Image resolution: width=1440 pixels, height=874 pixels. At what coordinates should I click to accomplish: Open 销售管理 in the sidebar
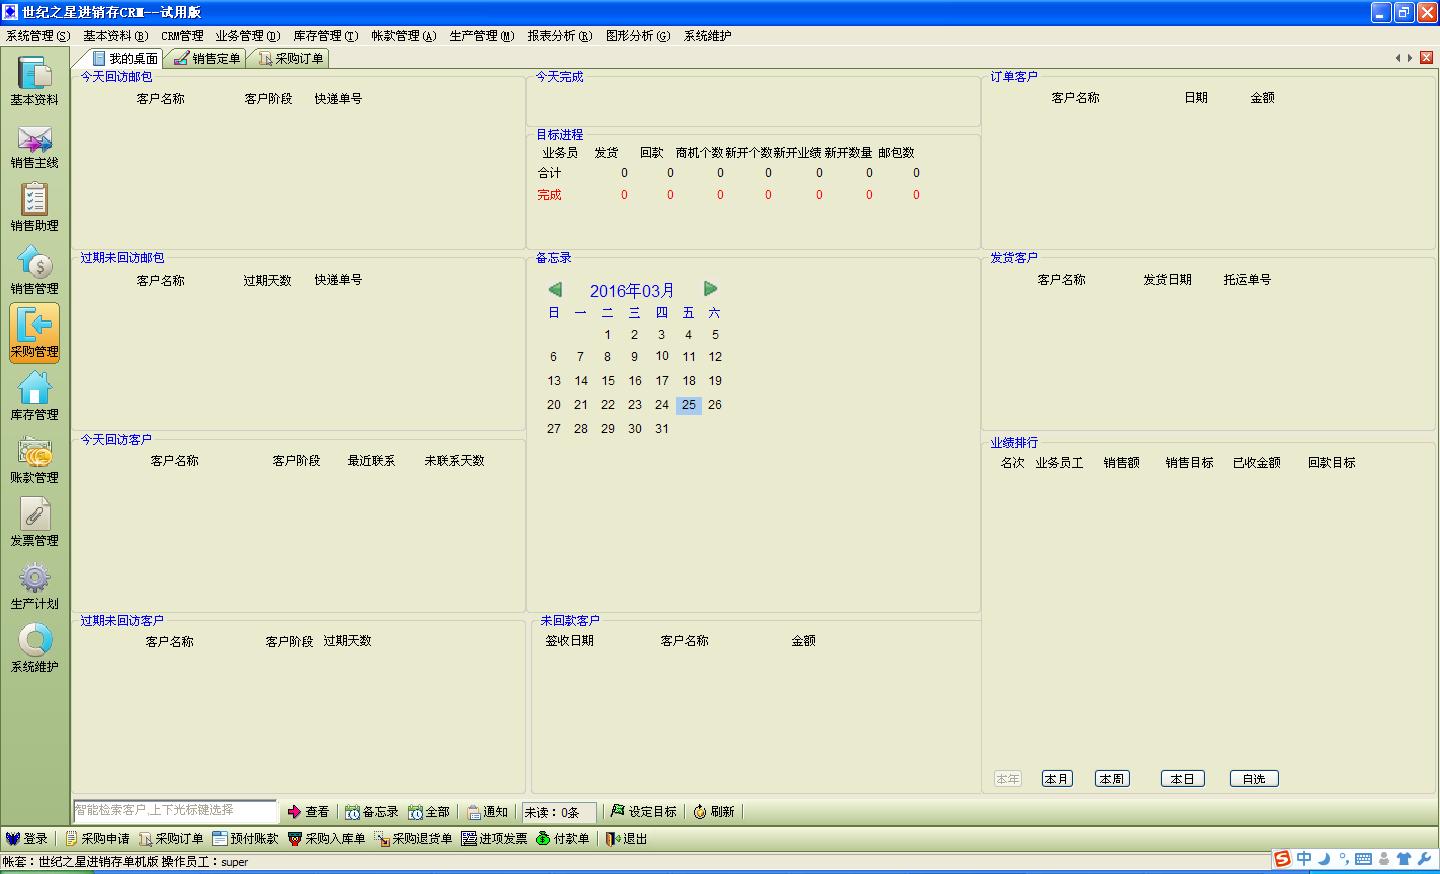point(34,268)
